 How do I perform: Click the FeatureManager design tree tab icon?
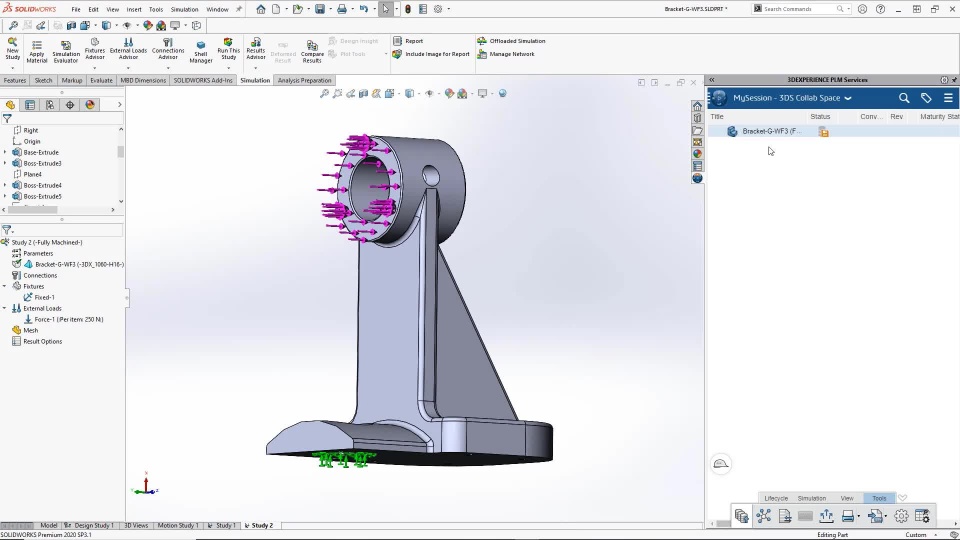pyautogui.click(x=10, y=105)
